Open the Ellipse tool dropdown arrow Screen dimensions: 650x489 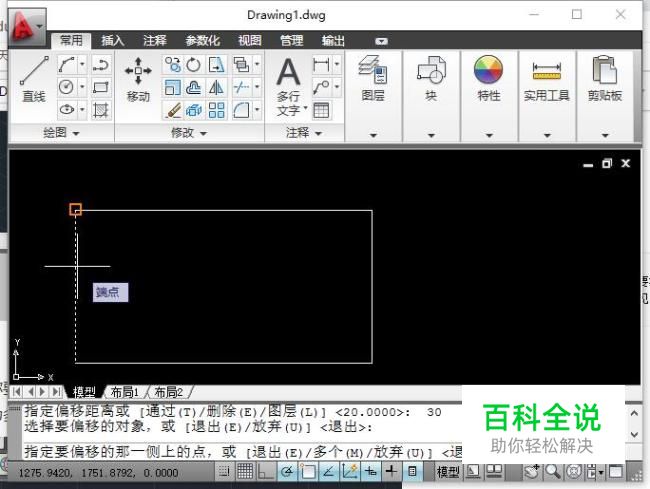(x=82, y=110)
